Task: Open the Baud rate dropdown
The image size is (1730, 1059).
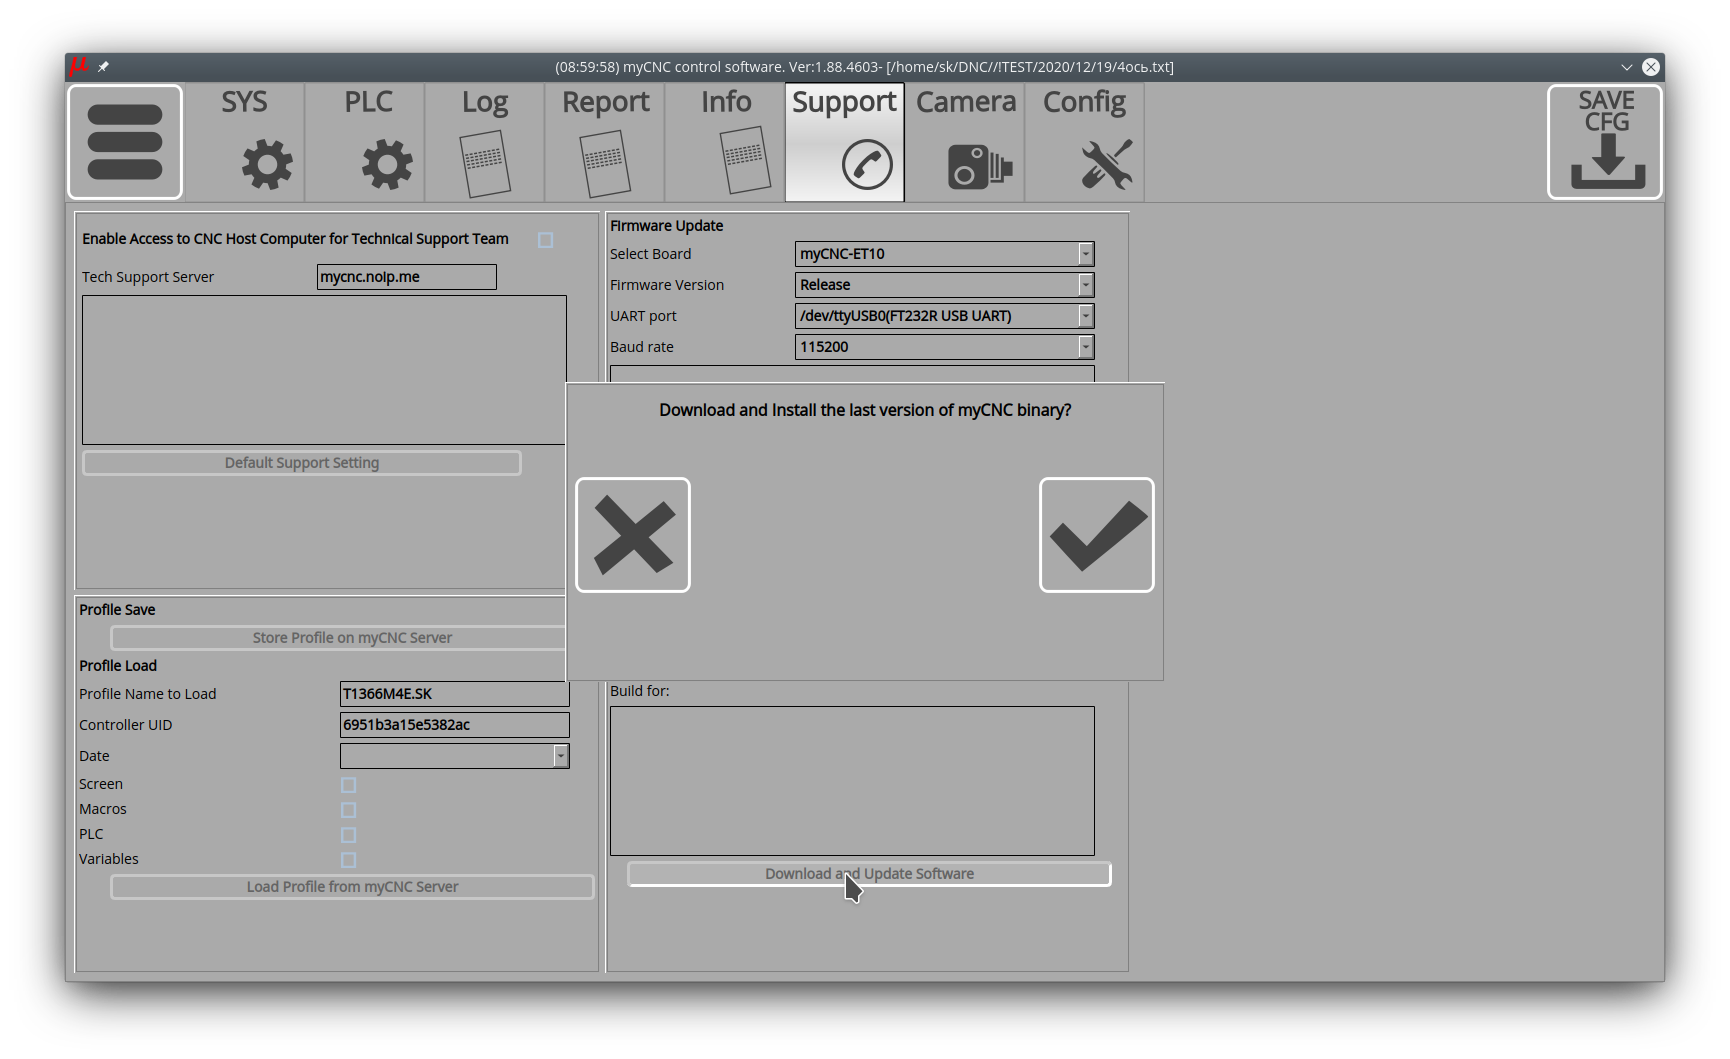Action: coord(945,347)
